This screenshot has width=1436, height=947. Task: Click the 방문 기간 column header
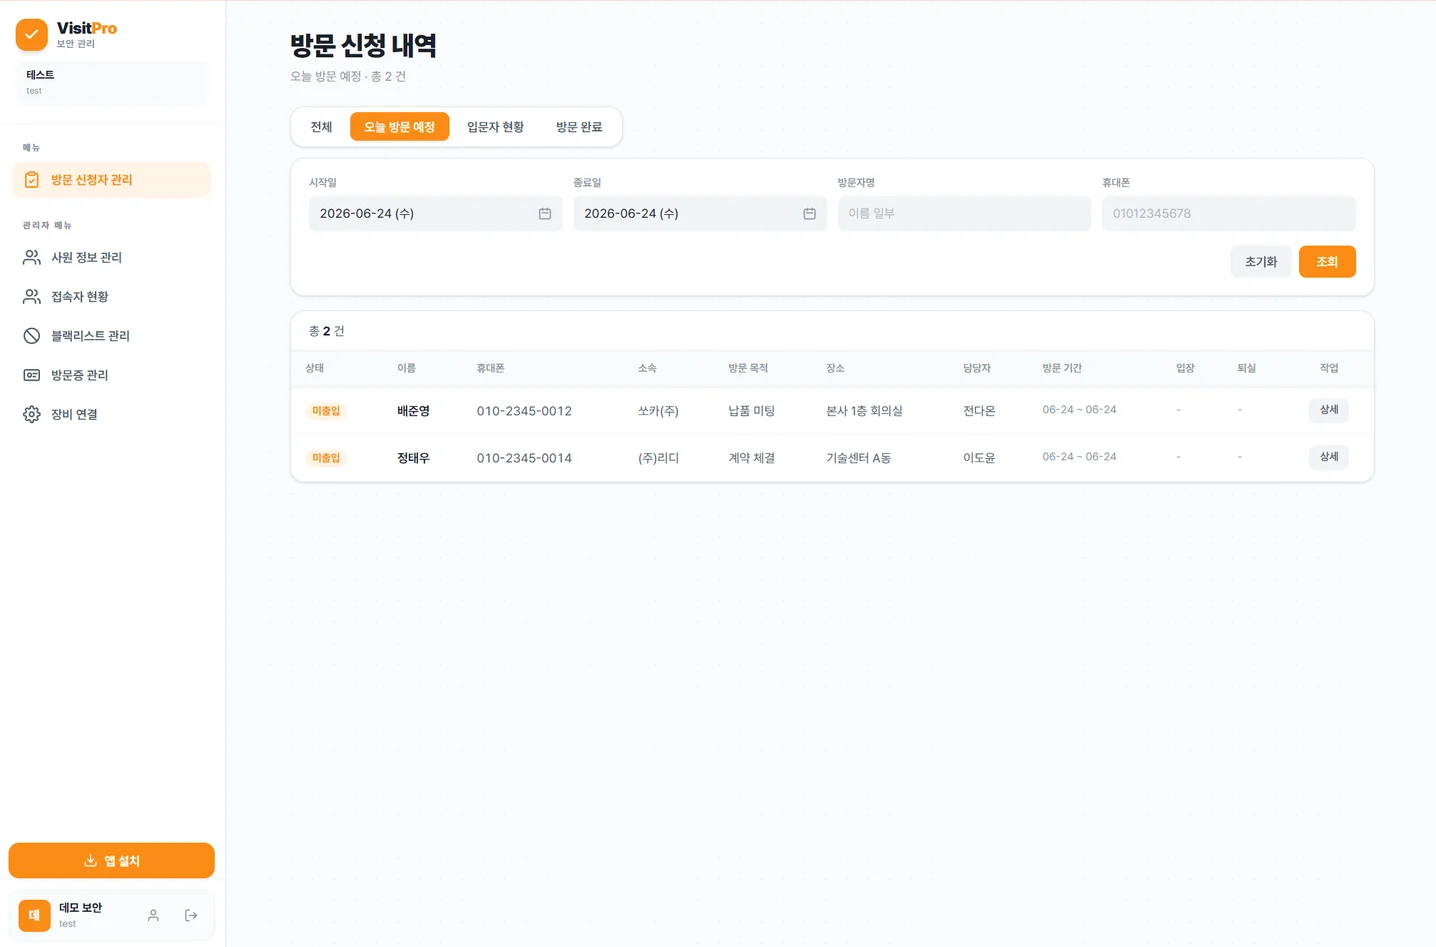tap(1062, 368)
